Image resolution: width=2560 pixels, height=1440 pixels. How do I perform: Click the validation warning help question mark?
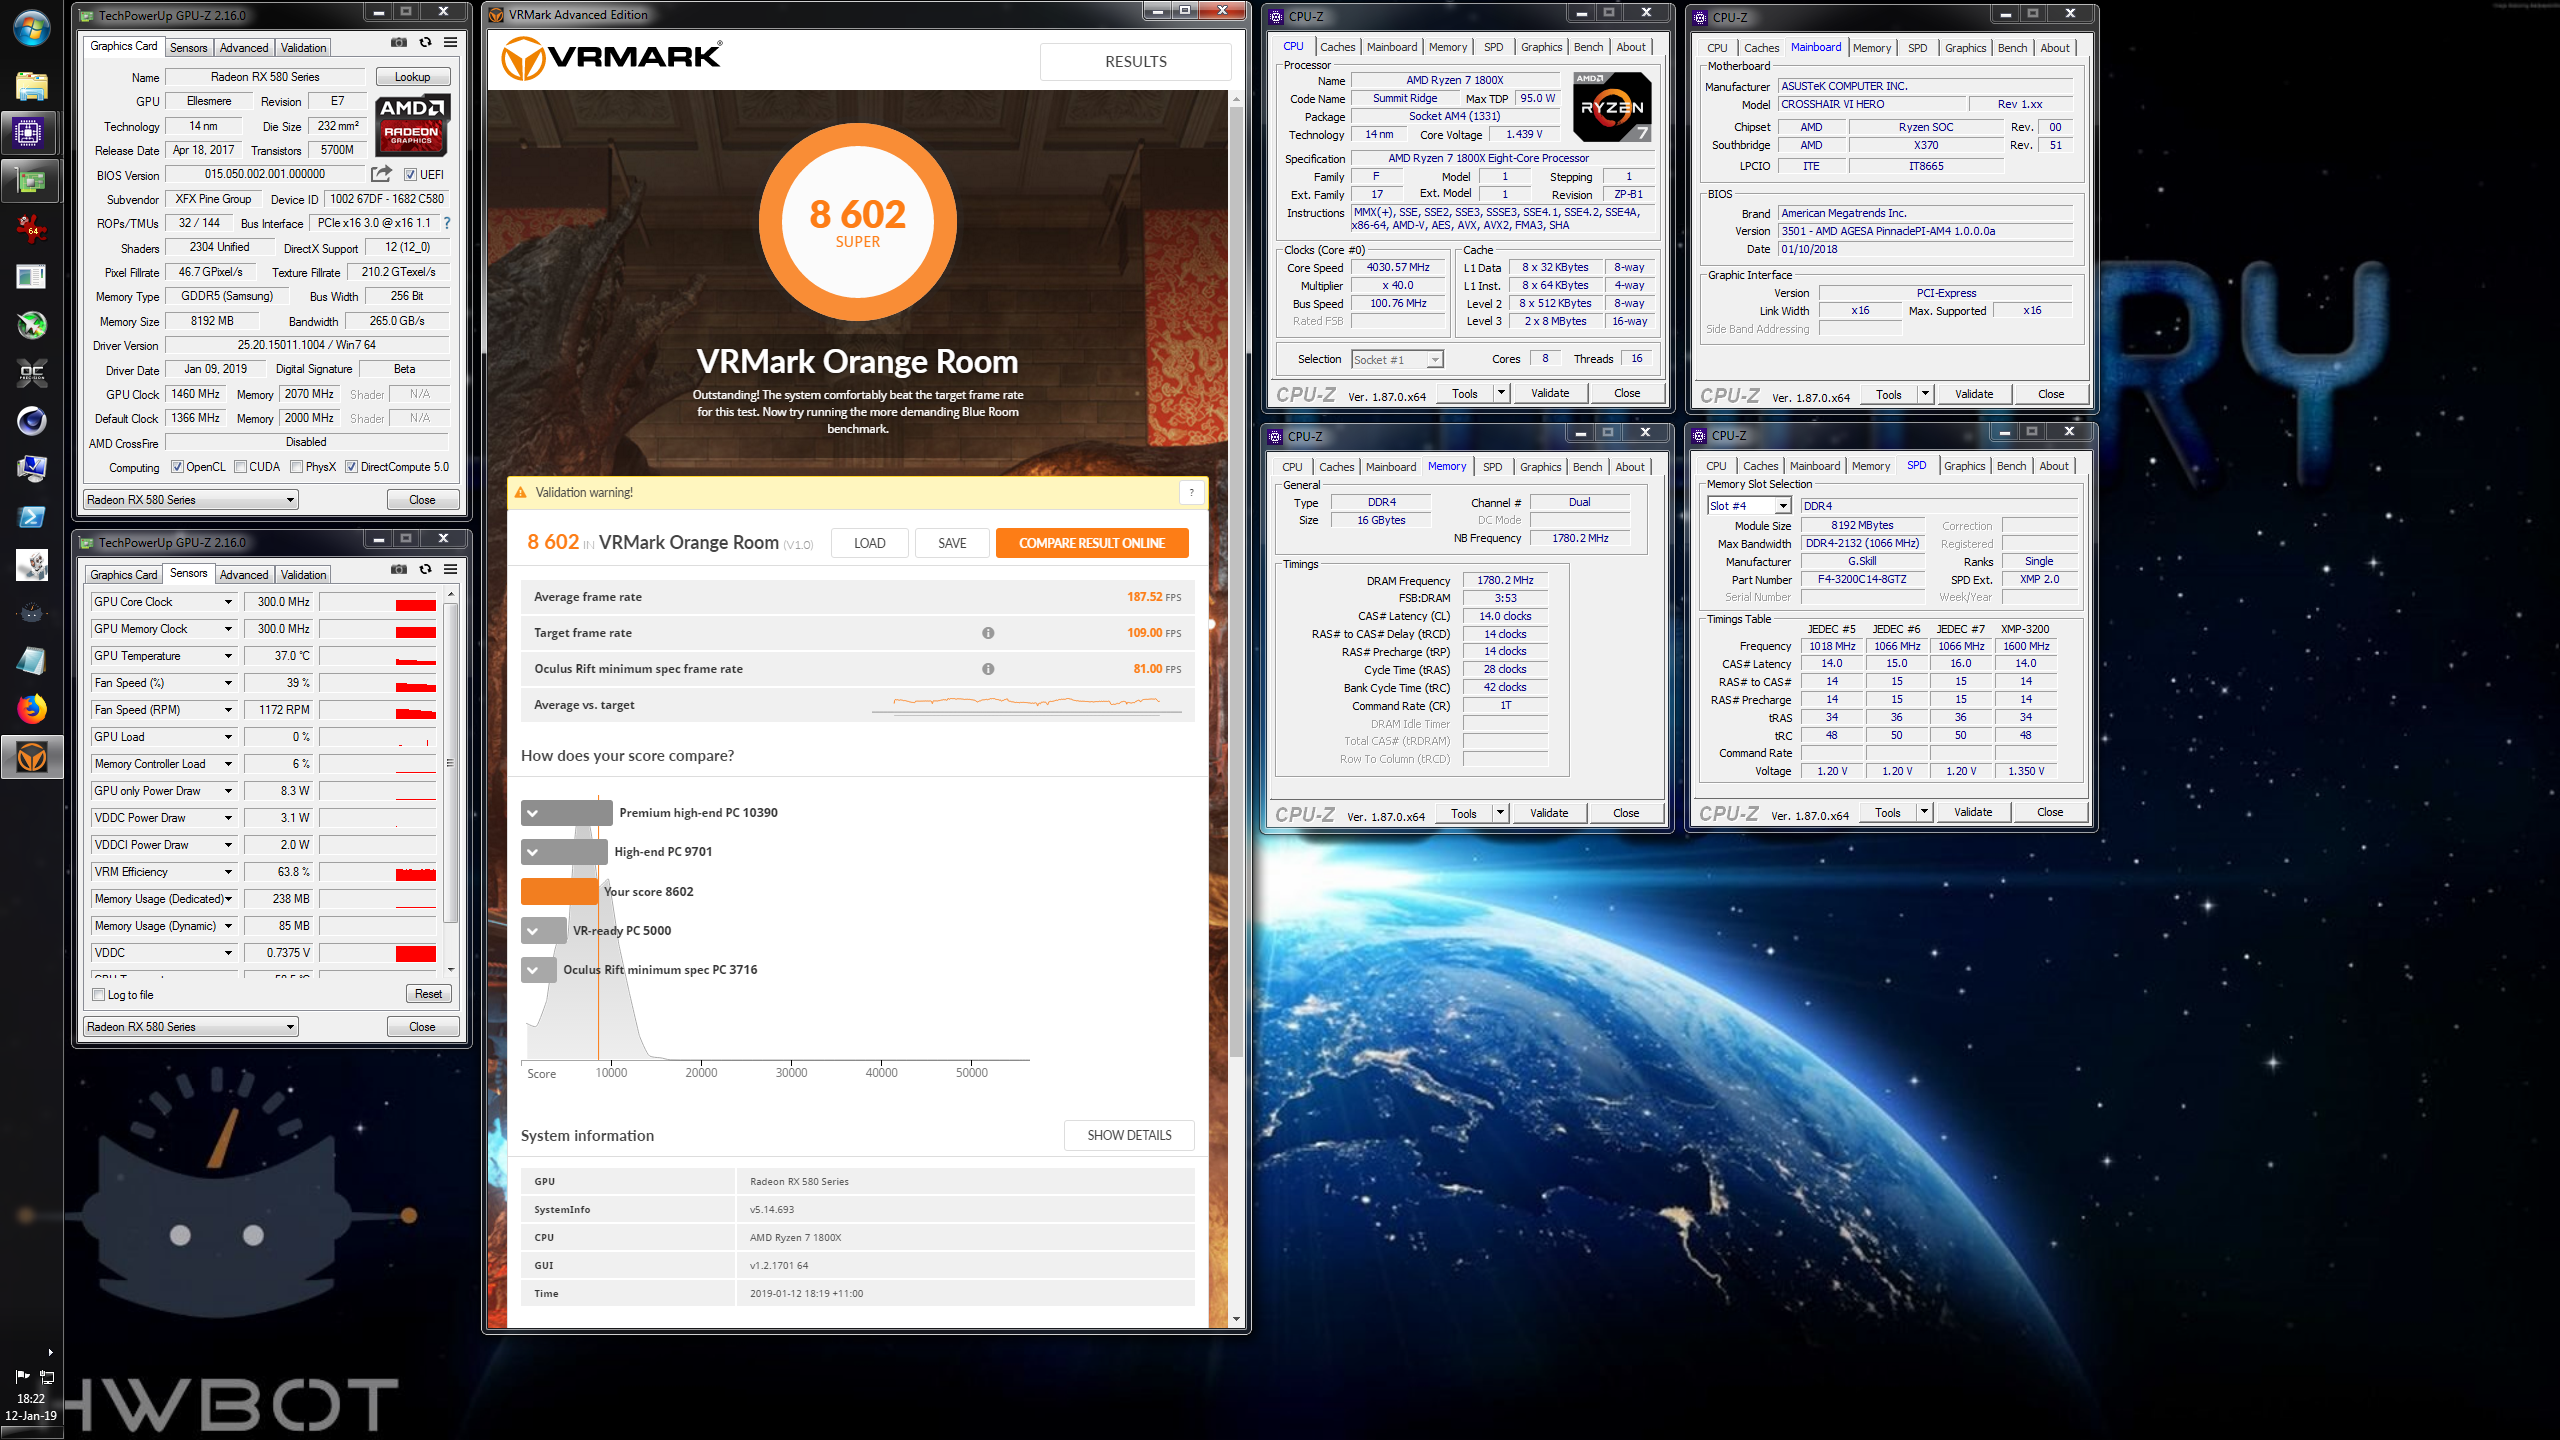[x=1192, y=492]
